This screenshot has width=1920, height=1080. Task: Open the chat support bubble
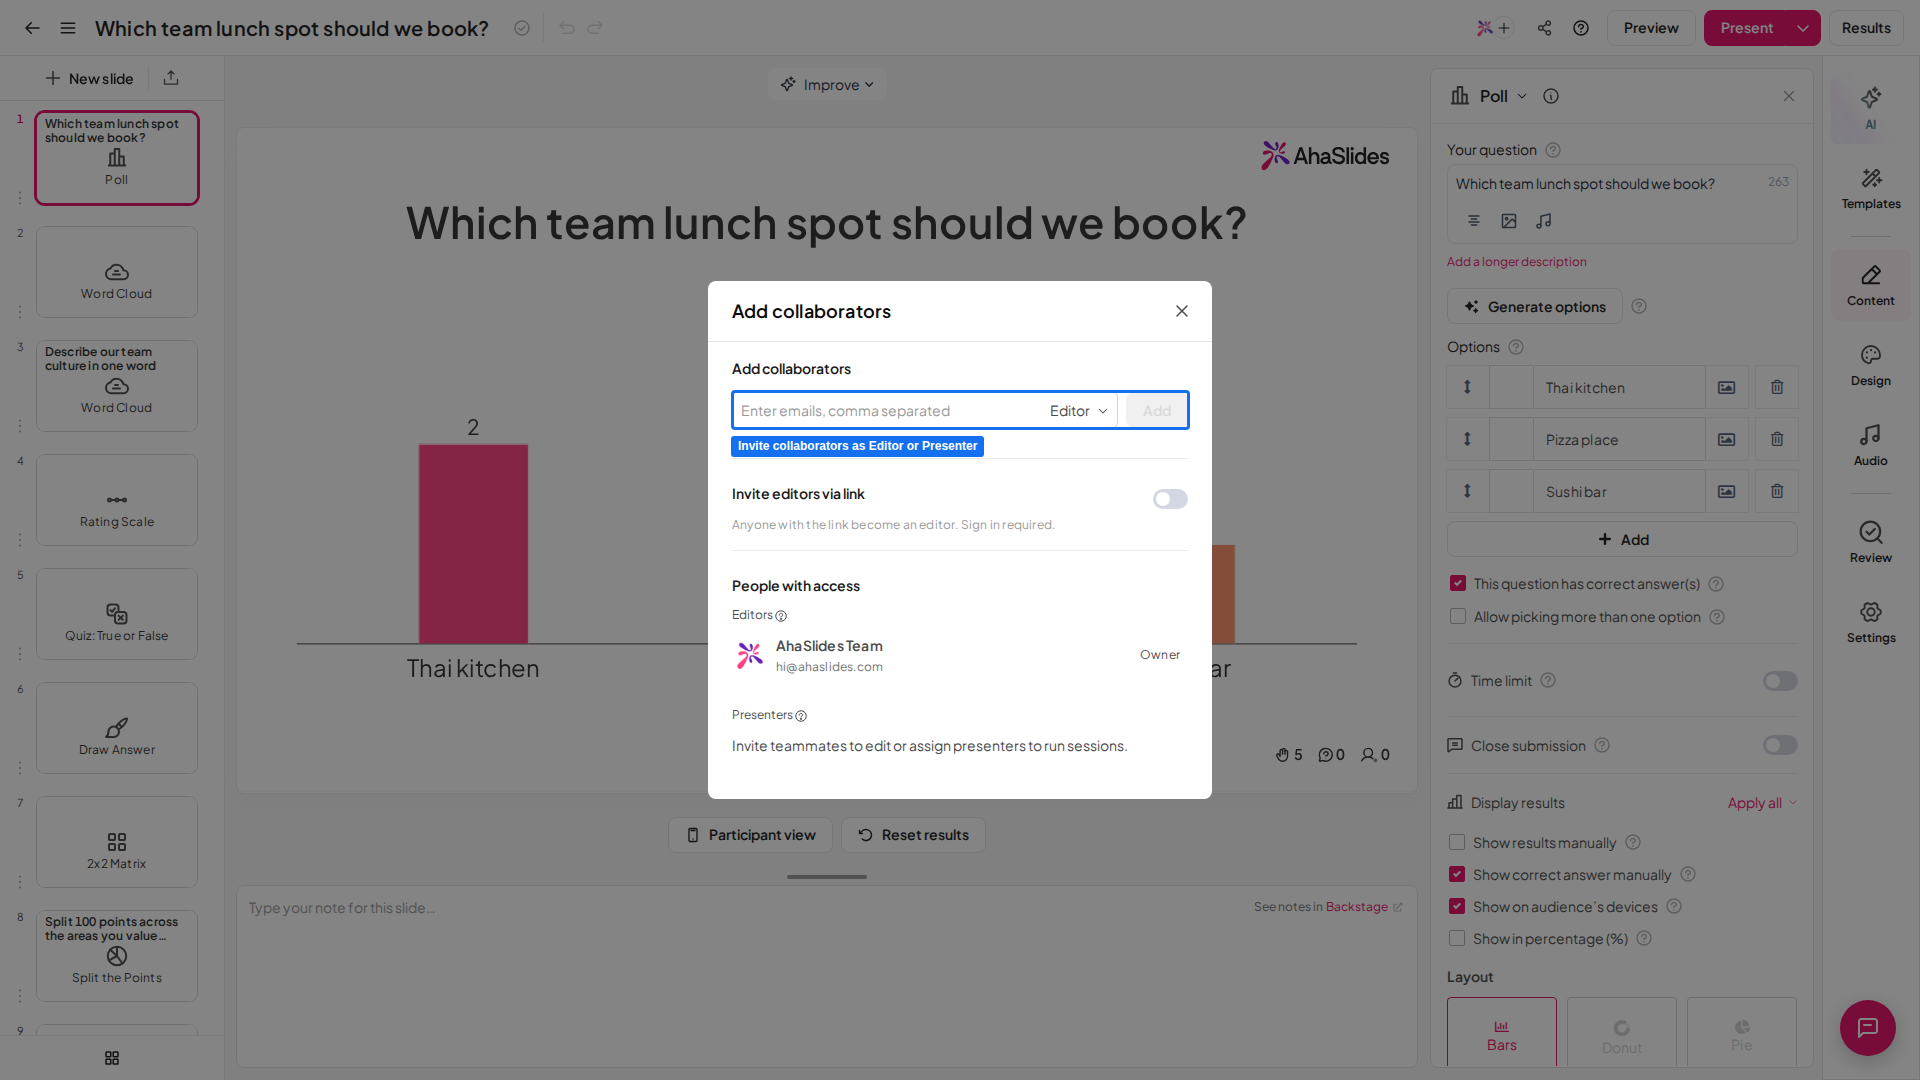(x=1867, y=1027)
